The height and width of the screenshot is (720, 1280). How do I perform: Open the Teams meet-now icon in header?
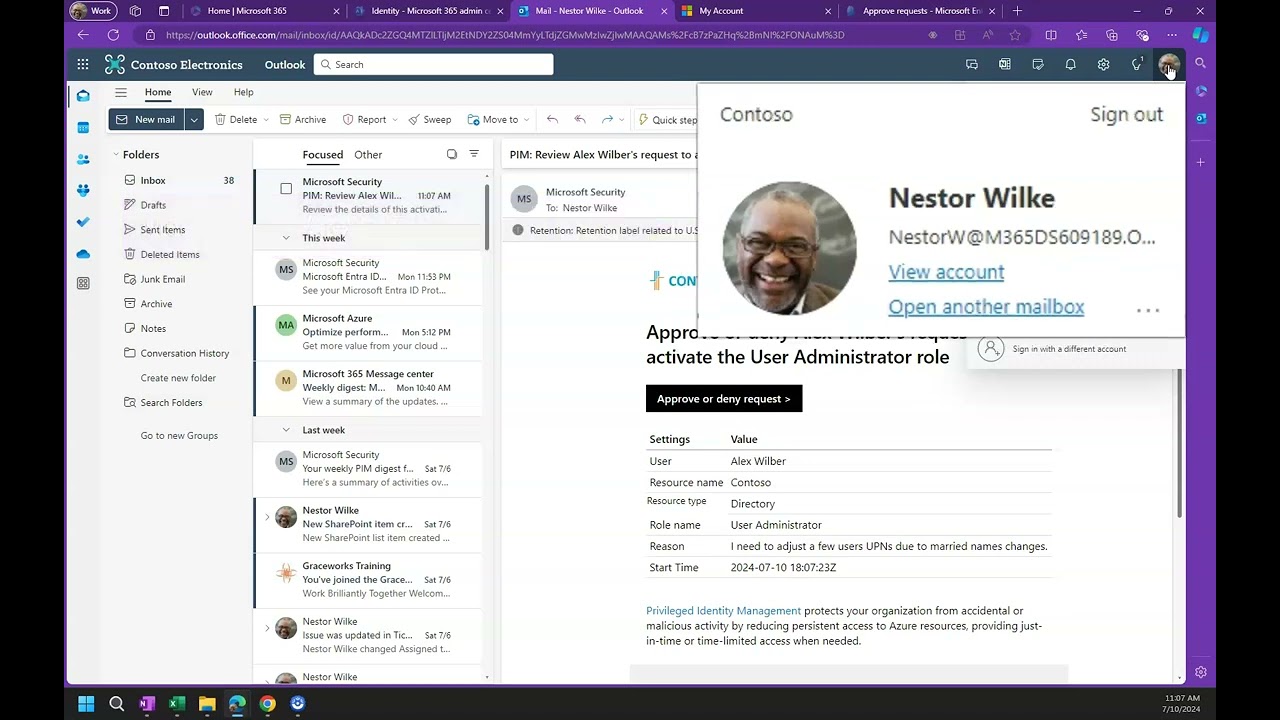point(971,64)
